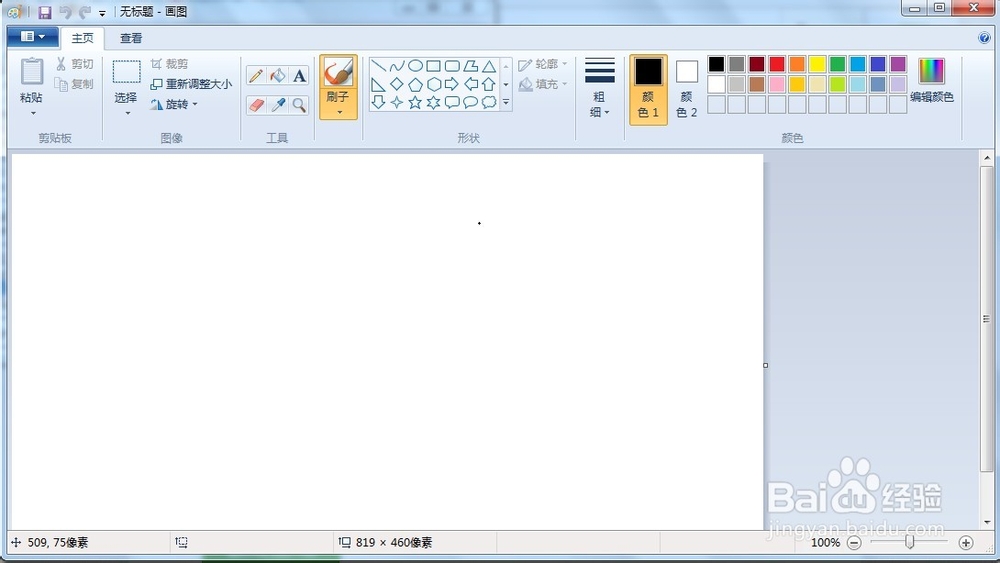Choose the Pentagon shape
The width and height of the screenshot is (1000, 563).
[415, 84]
